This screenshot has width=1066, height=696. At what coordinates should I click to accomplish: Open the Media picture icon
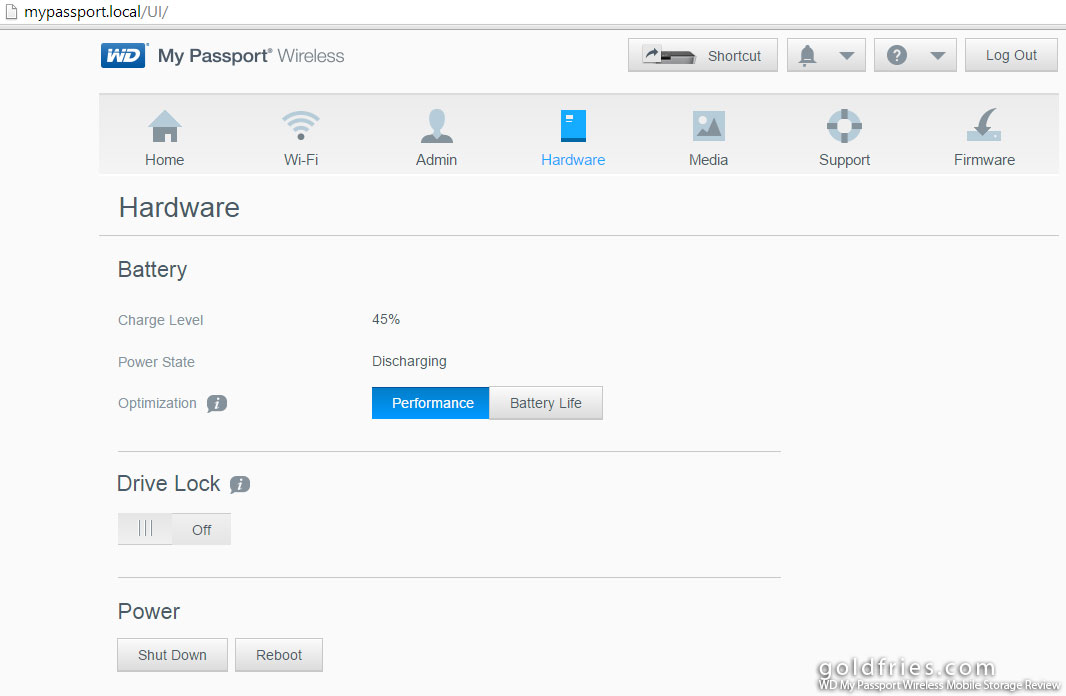[x=708, y=126]
